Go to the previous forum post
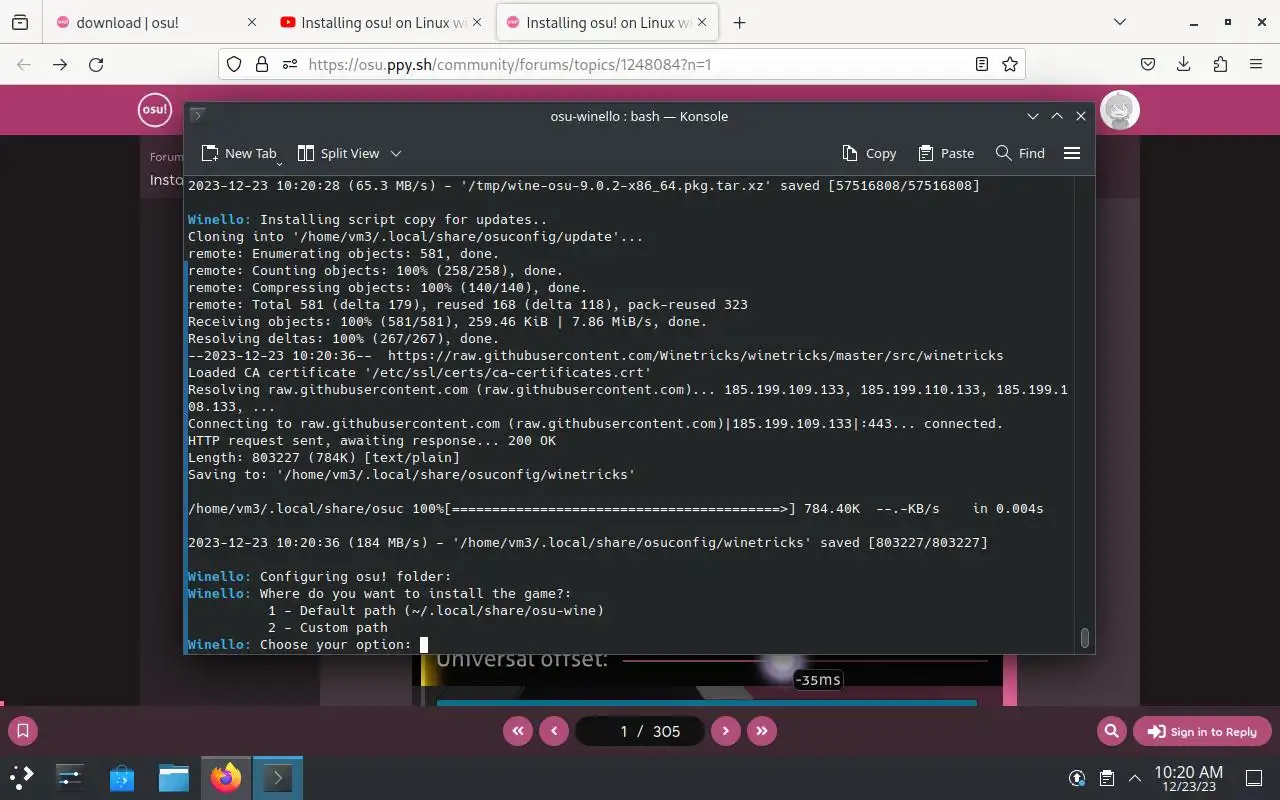Viewport: 1280px width, 800px height. coord(554,731)
